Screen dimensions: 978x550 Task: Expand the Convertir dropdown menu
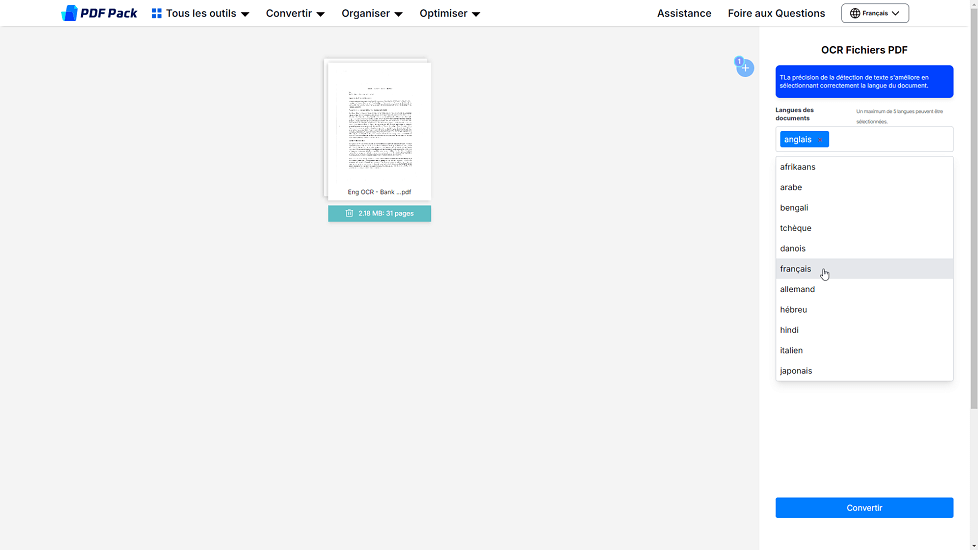click(x=295, y=14)
